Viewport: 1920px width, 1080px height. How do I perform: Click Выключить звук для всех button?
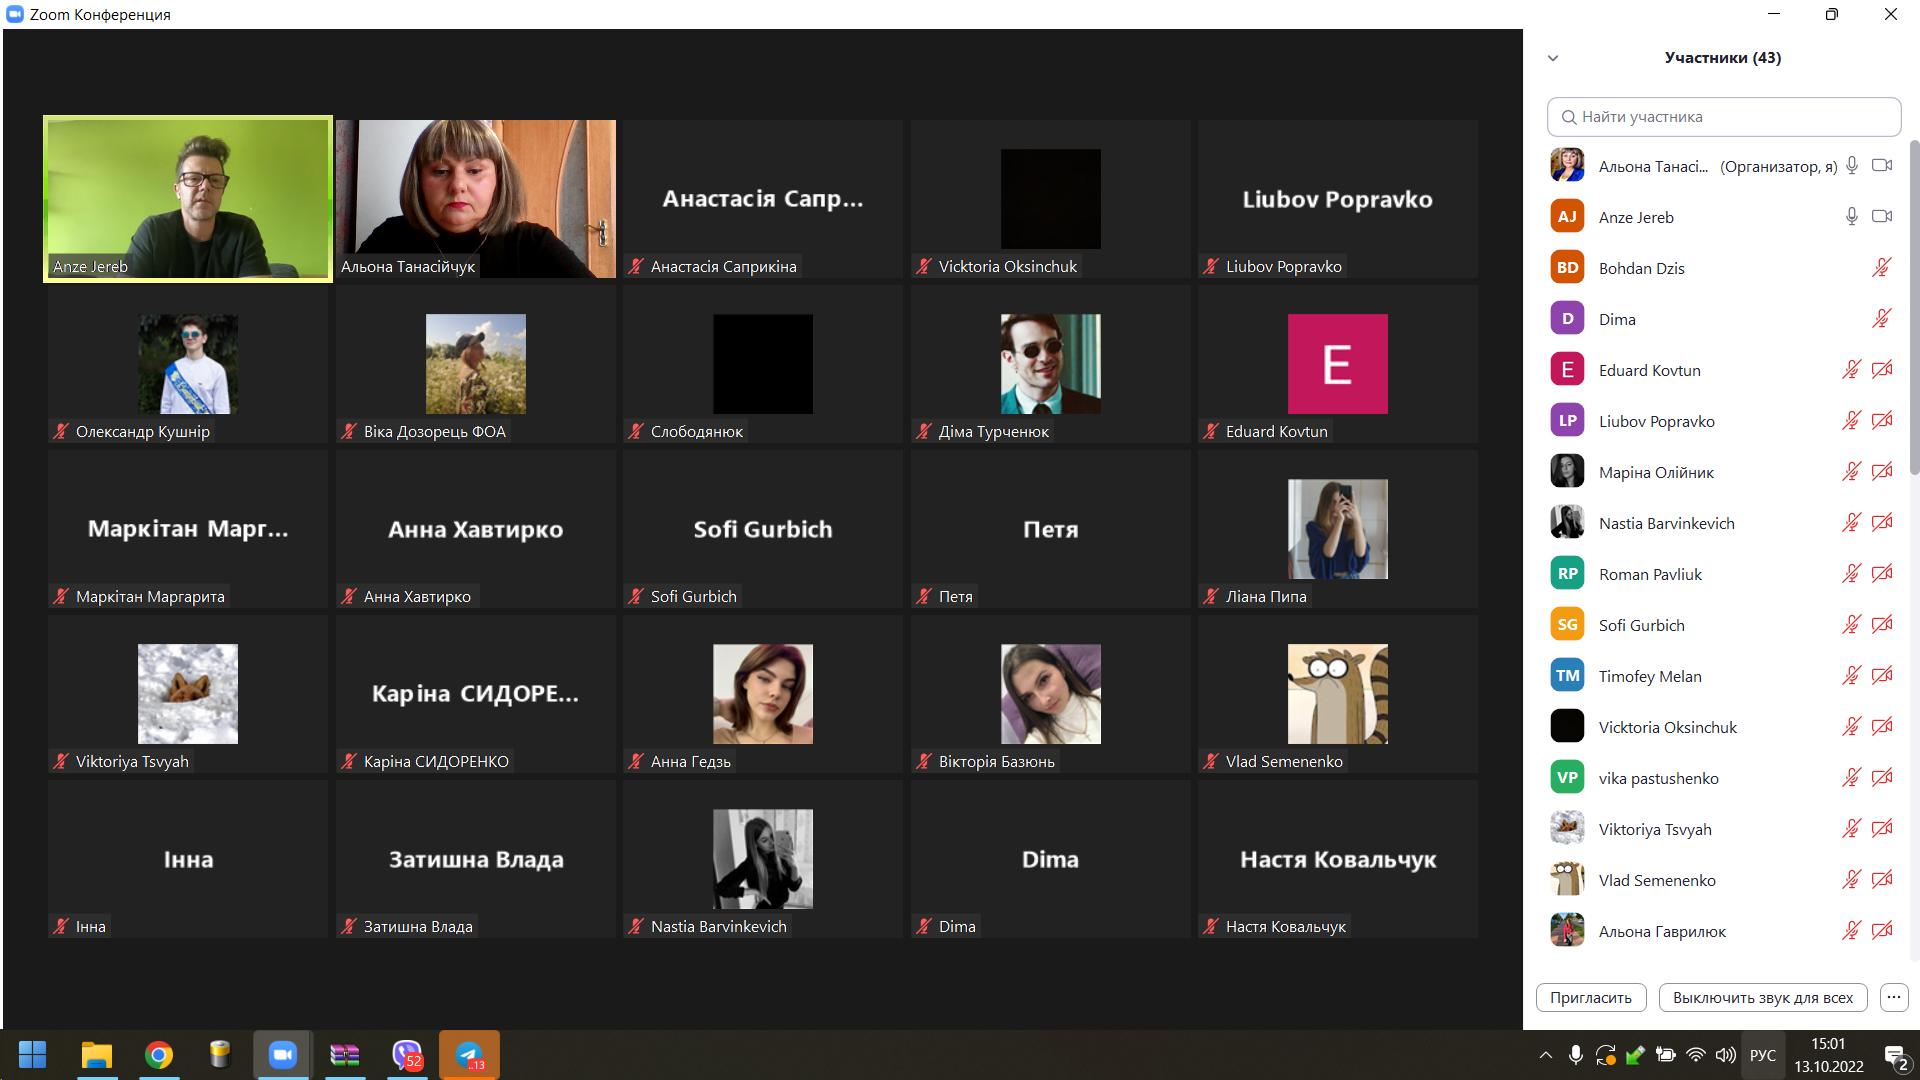1762,997
